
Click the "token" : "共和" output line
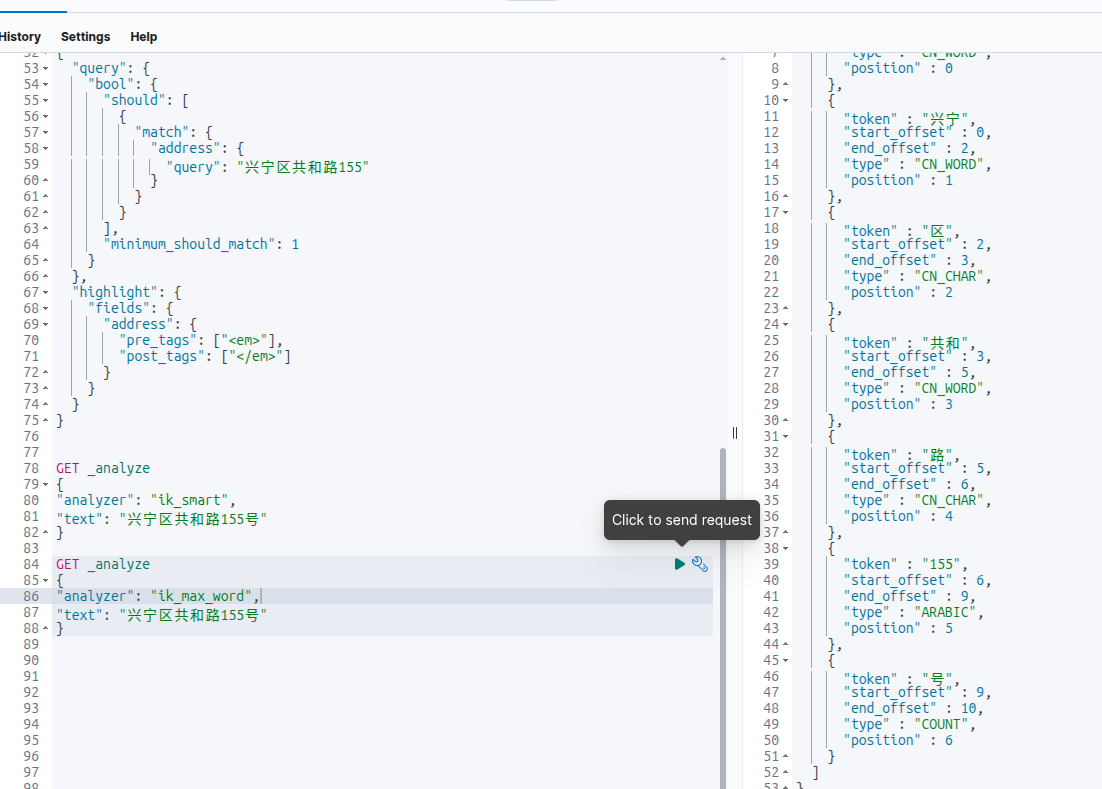pyautogui.click(x=910, y=343)
